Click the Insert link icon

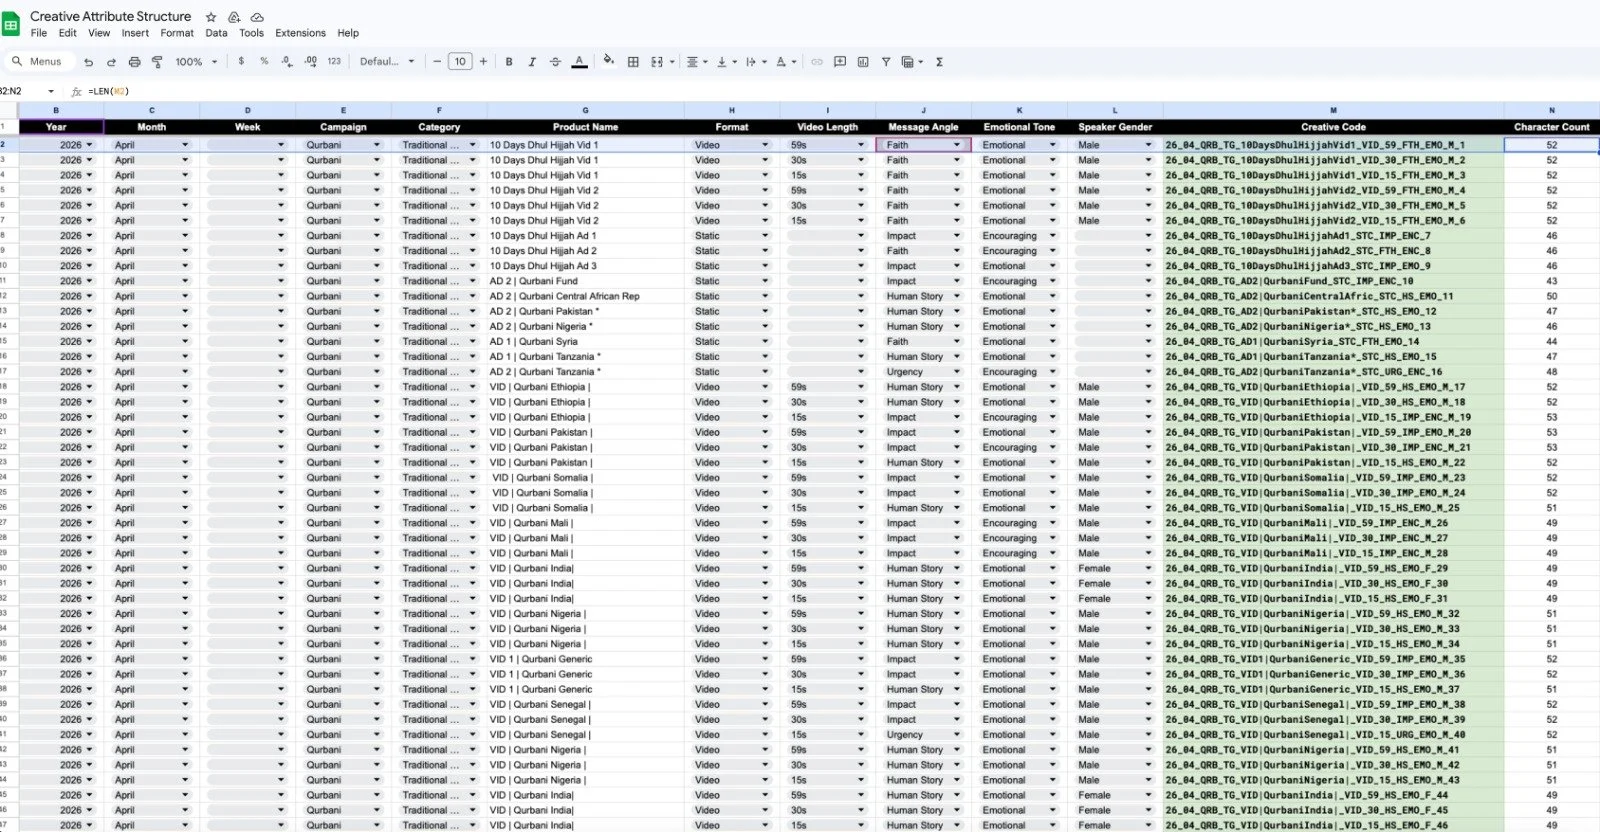pyautogui.click(x=817, y=62)
